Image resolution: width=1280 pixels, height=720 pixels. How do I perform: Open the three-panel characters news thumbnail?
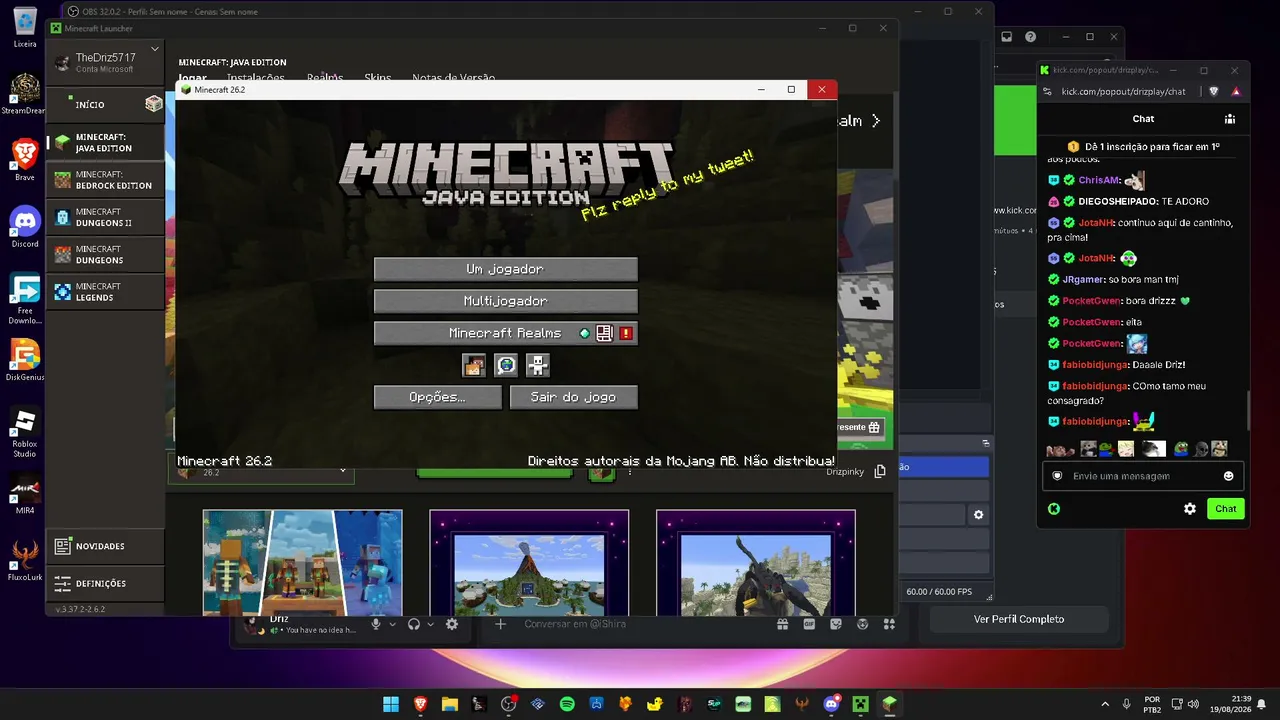[303, 563]
